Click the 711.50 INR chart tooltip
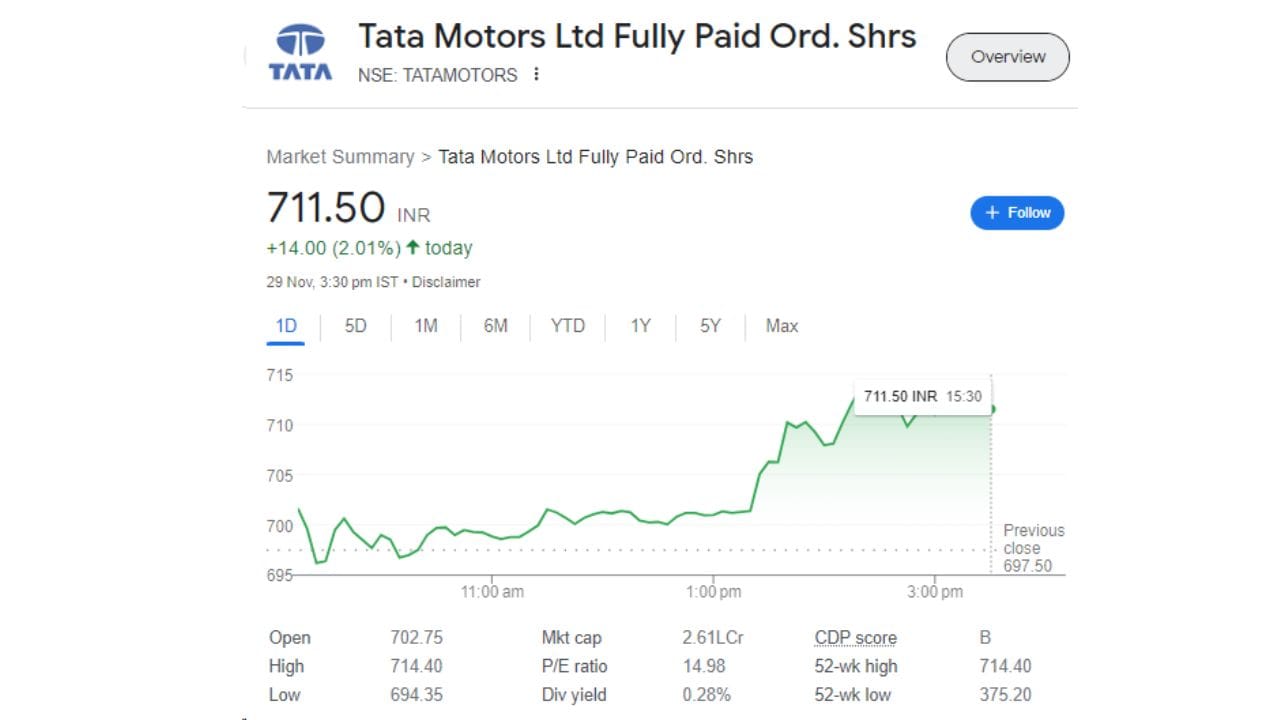Screen dimensions: 1280x720 [921, 396]
